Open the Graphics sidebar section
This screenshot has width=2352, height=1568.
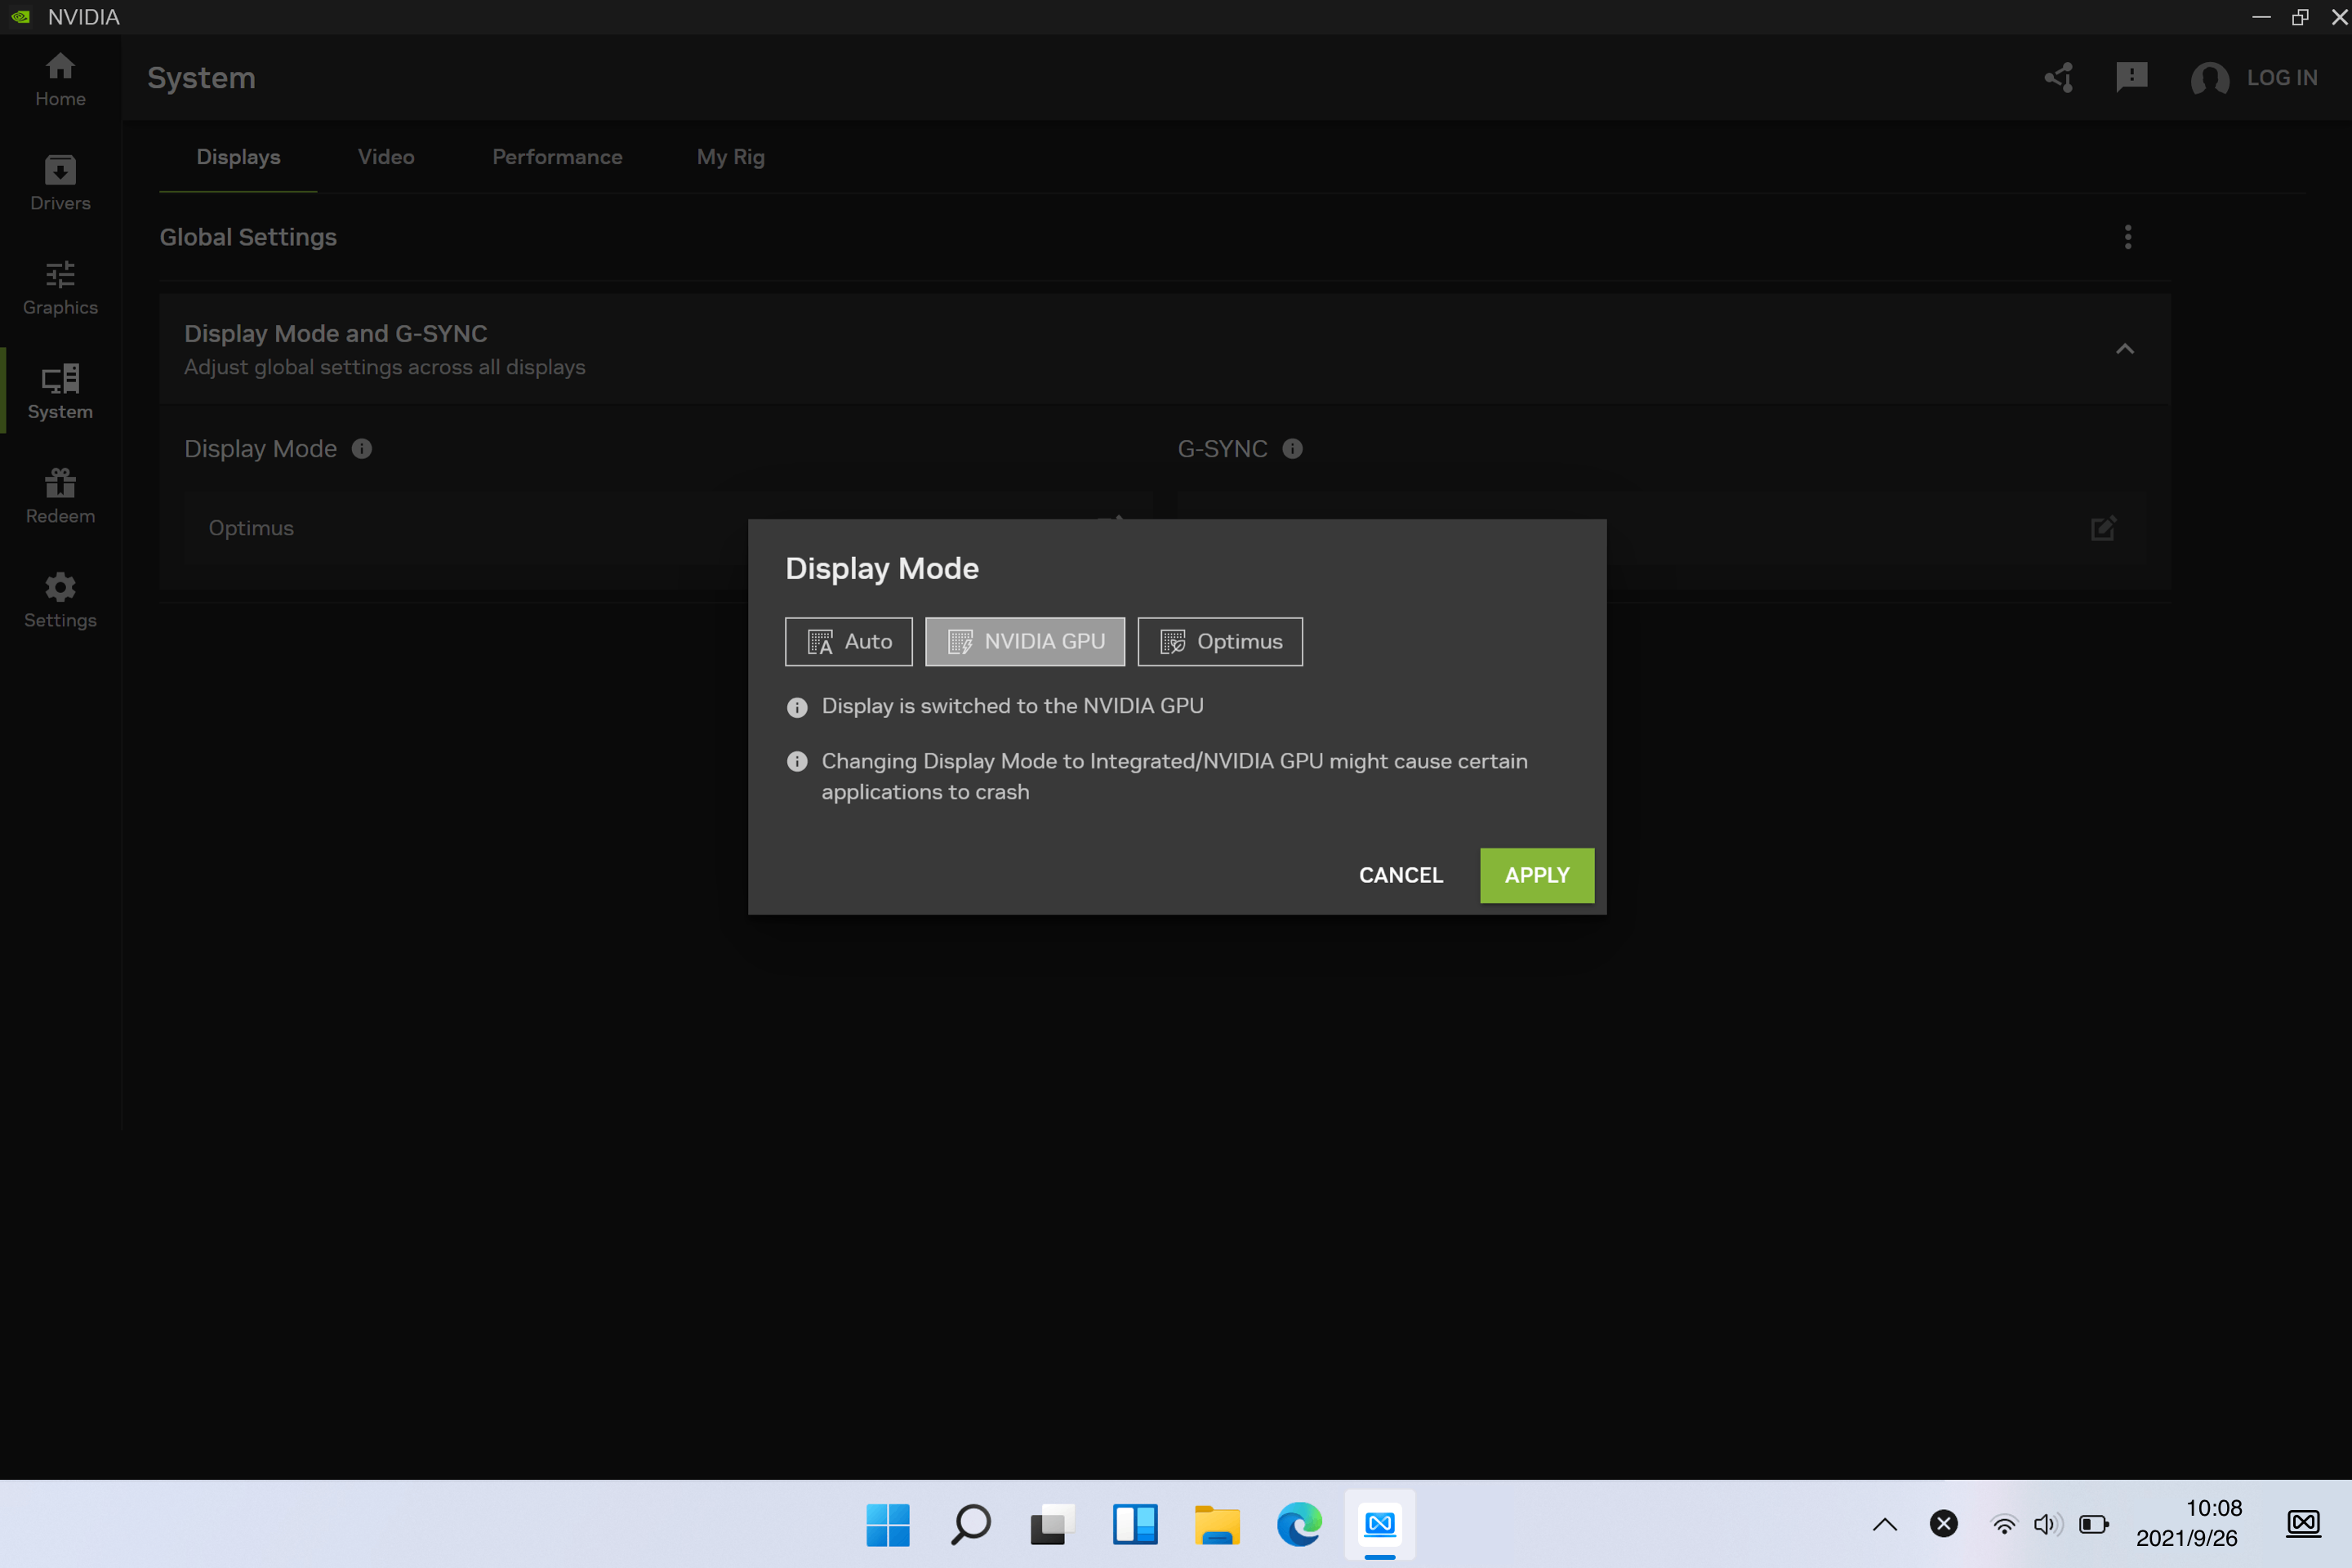60,288
